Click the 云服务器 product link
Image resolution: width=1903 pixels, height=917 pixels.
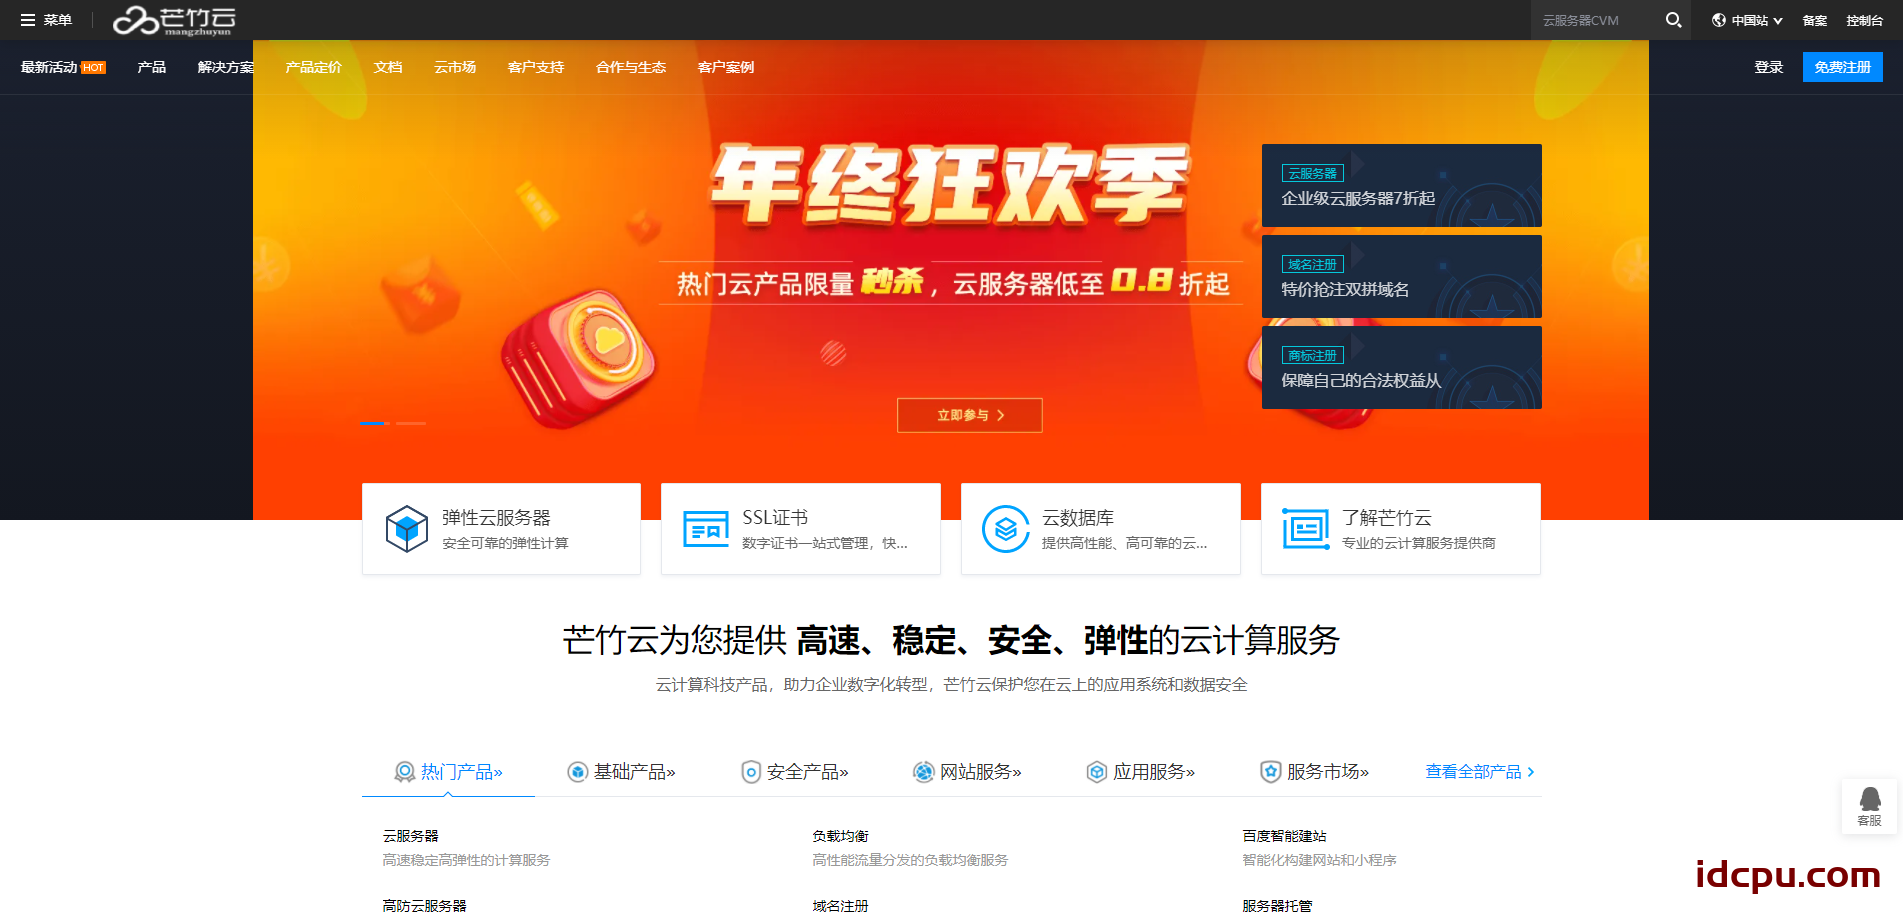(x=410, y=836)
